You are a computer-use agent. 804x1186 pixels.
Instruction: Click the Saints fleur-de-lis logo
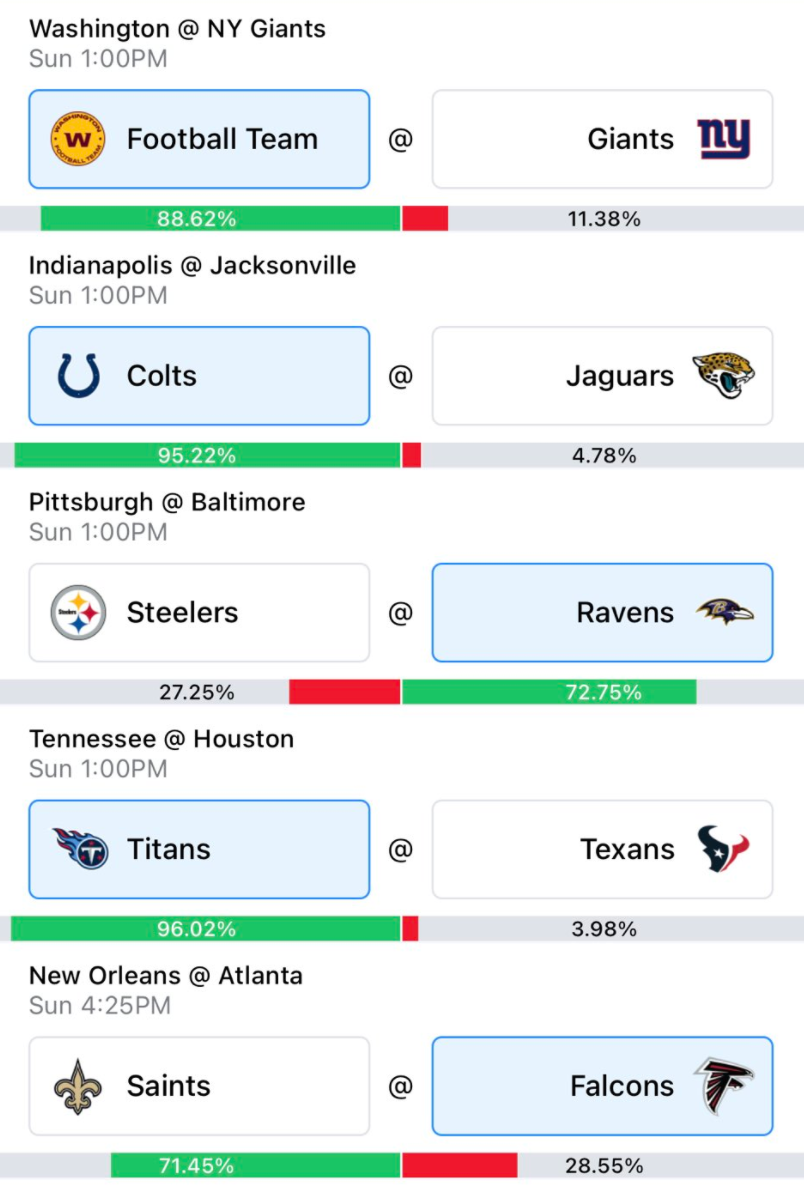78,1086
